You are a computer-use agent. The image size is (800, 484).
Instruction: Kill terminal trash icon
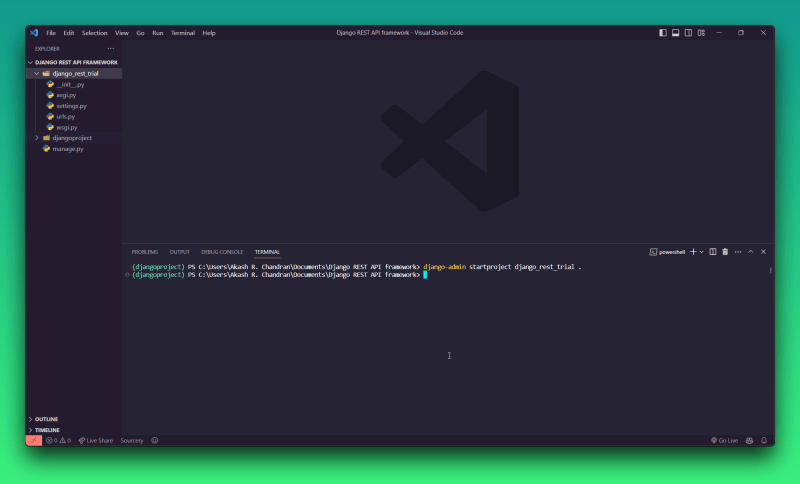[725, 252]
